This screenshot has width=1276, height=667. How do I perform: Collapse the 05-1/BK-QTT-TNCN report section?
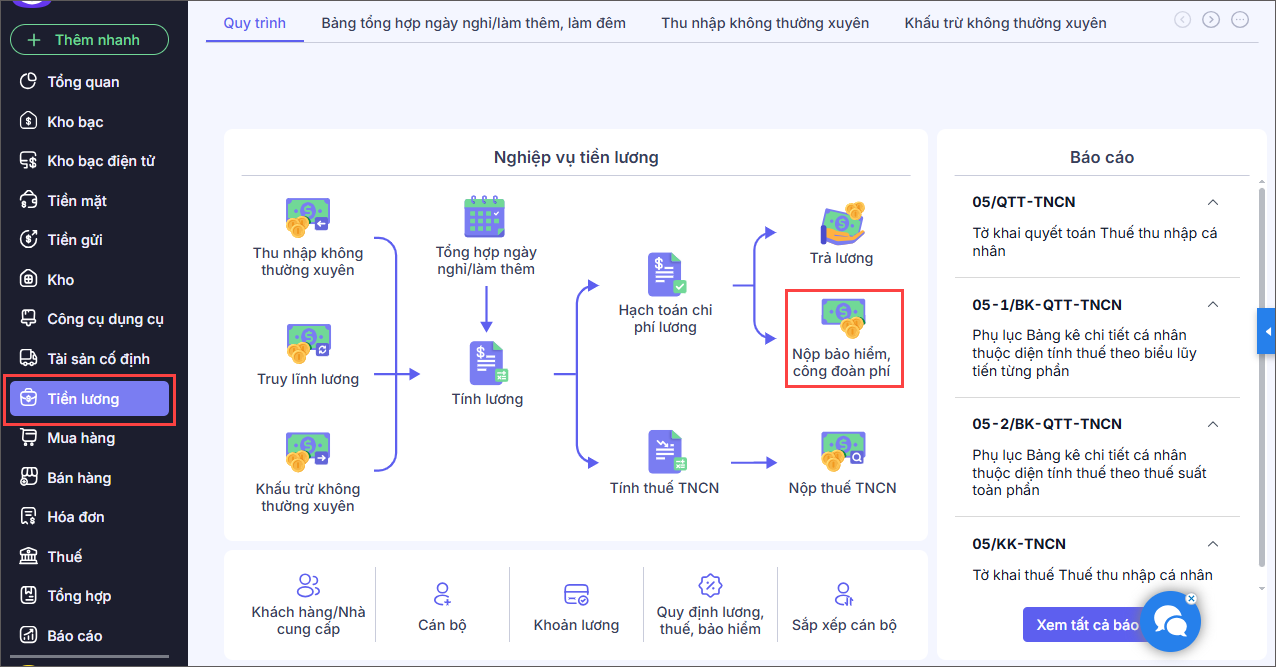point(1212,304)
